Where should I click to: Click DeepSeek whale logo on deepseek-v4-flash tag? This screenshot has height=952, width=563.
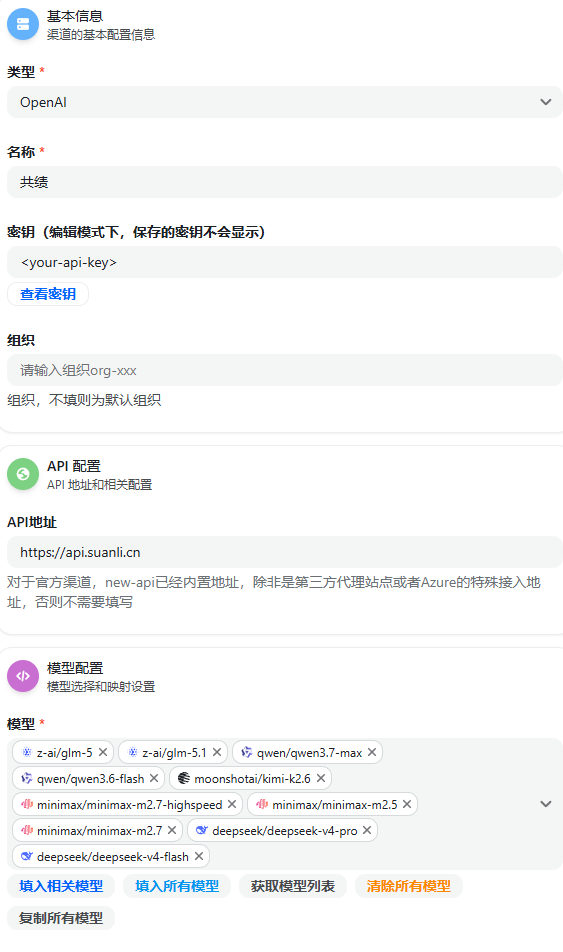pos(27,856)
